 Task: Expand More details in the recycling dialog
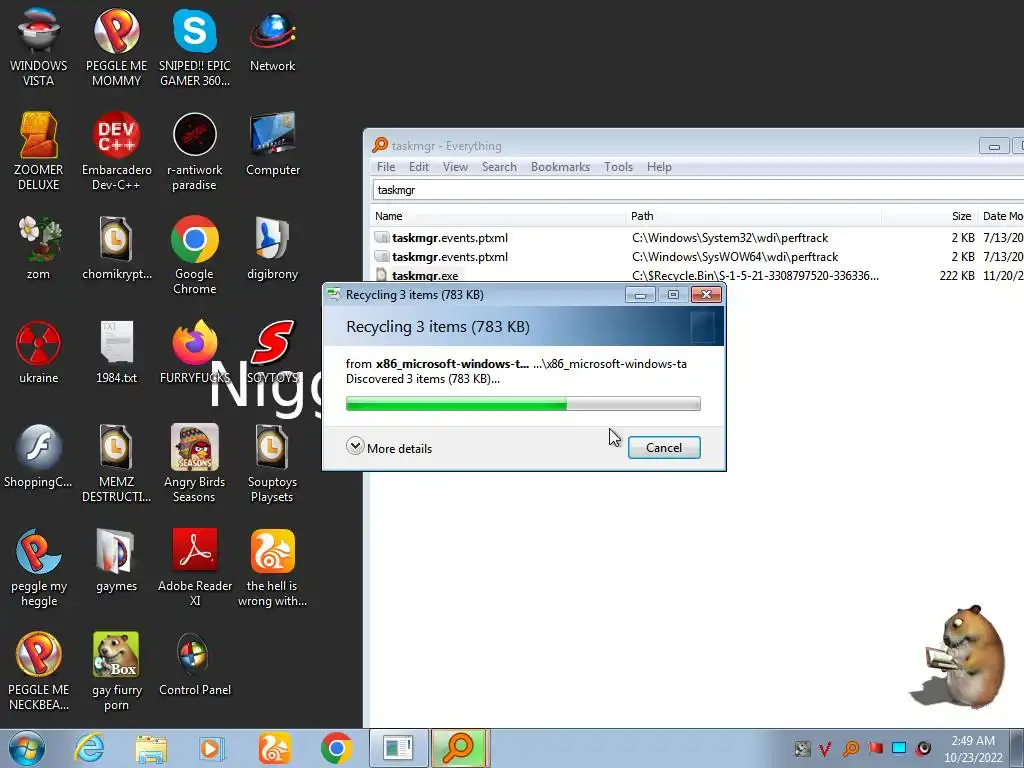coord(389,447)
